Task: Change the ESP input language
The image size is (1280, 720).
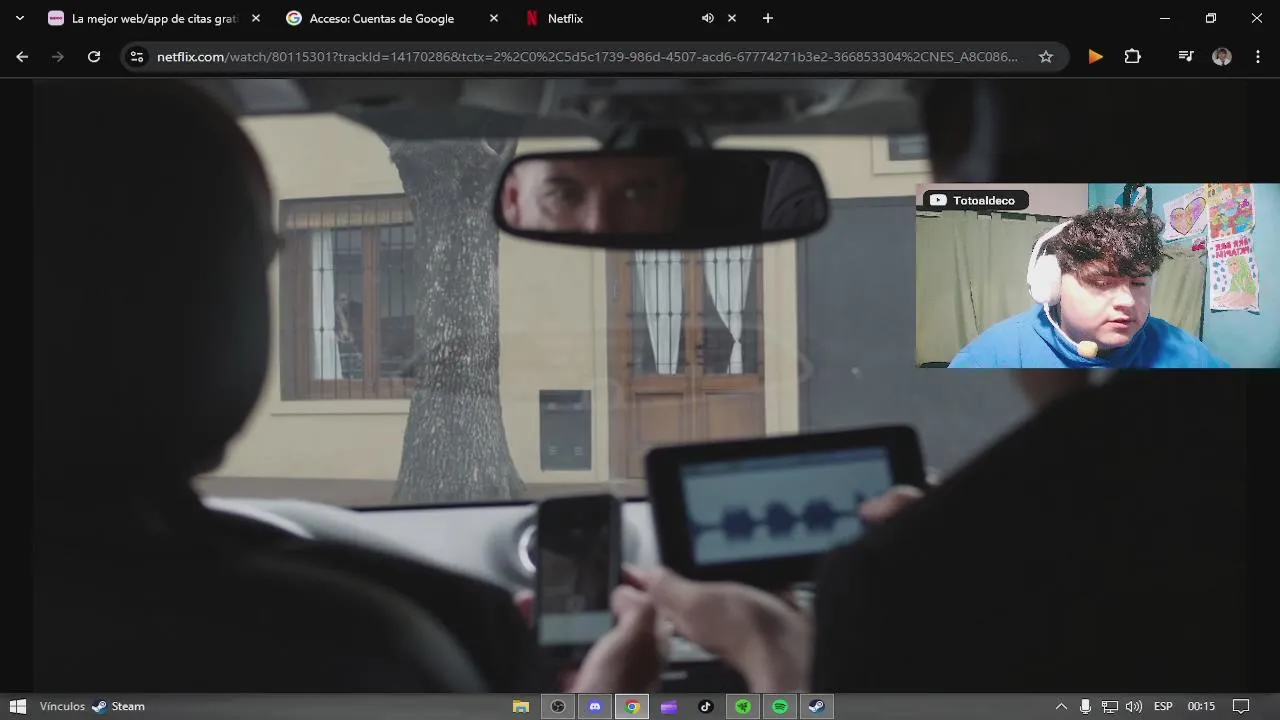Action: [1163, 706]
